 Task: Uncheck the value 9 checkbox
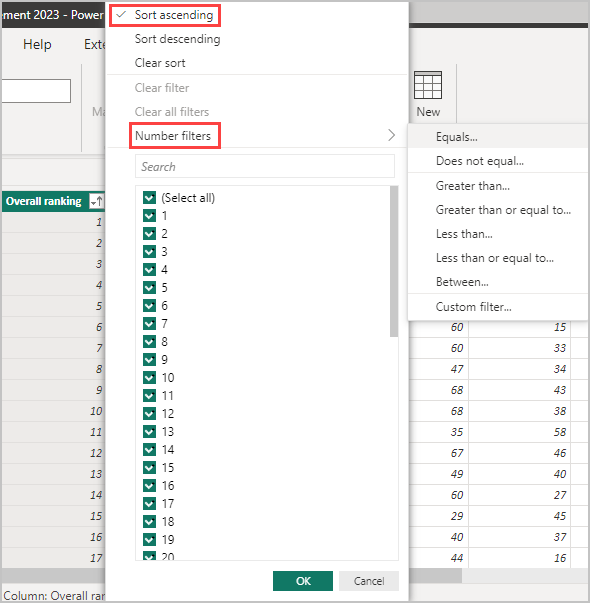pyautogui.click(x=149, y=360)
